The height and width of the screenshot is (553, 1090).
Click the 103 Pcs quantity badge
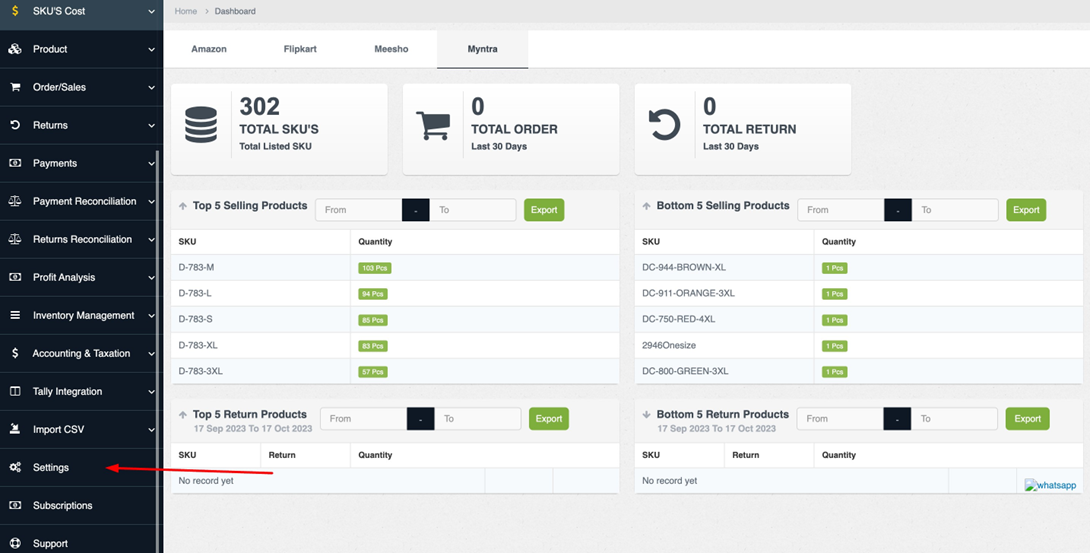coord(373,267)
